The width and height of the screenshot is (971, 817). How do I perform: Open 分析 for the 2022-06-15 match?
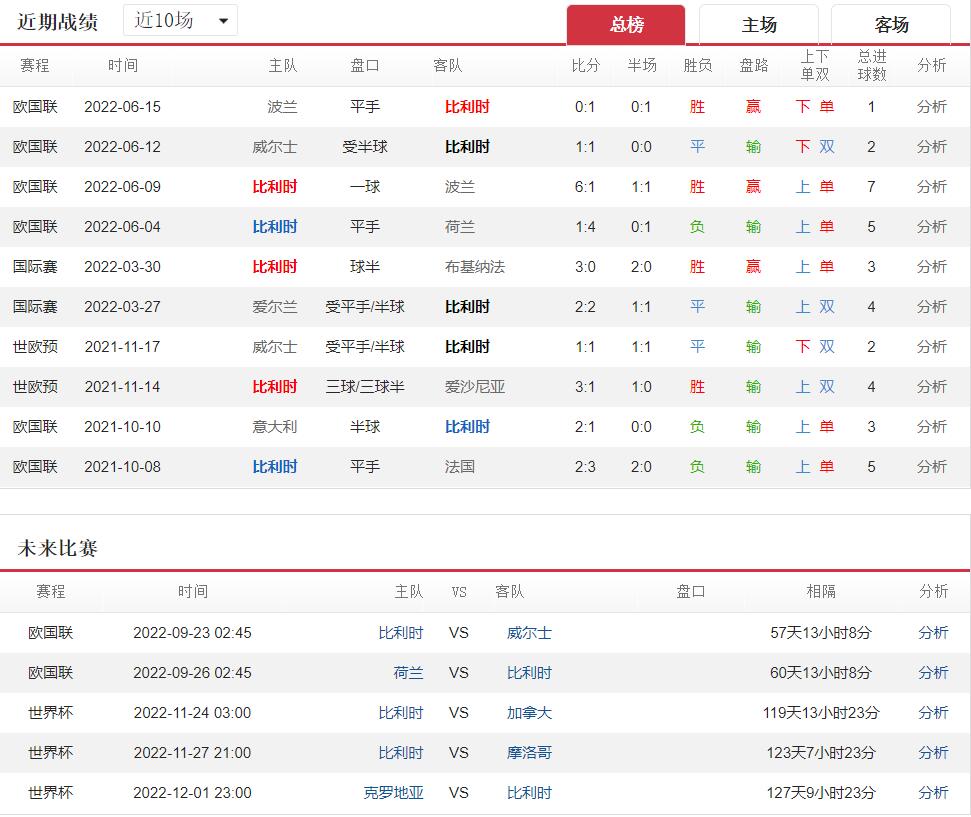(931, 107)
